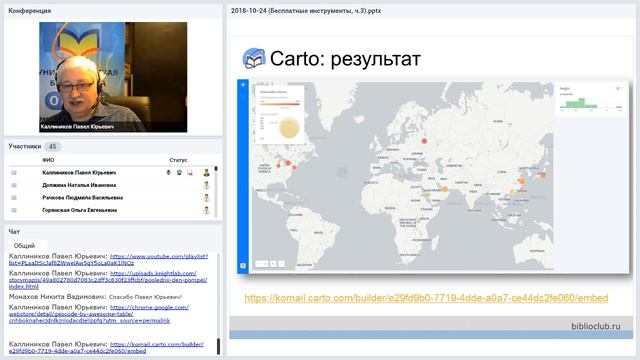The width and height of the screenshot is (640, 360).
Task: Click the red map marker over Russia
Action: point(424,141)
